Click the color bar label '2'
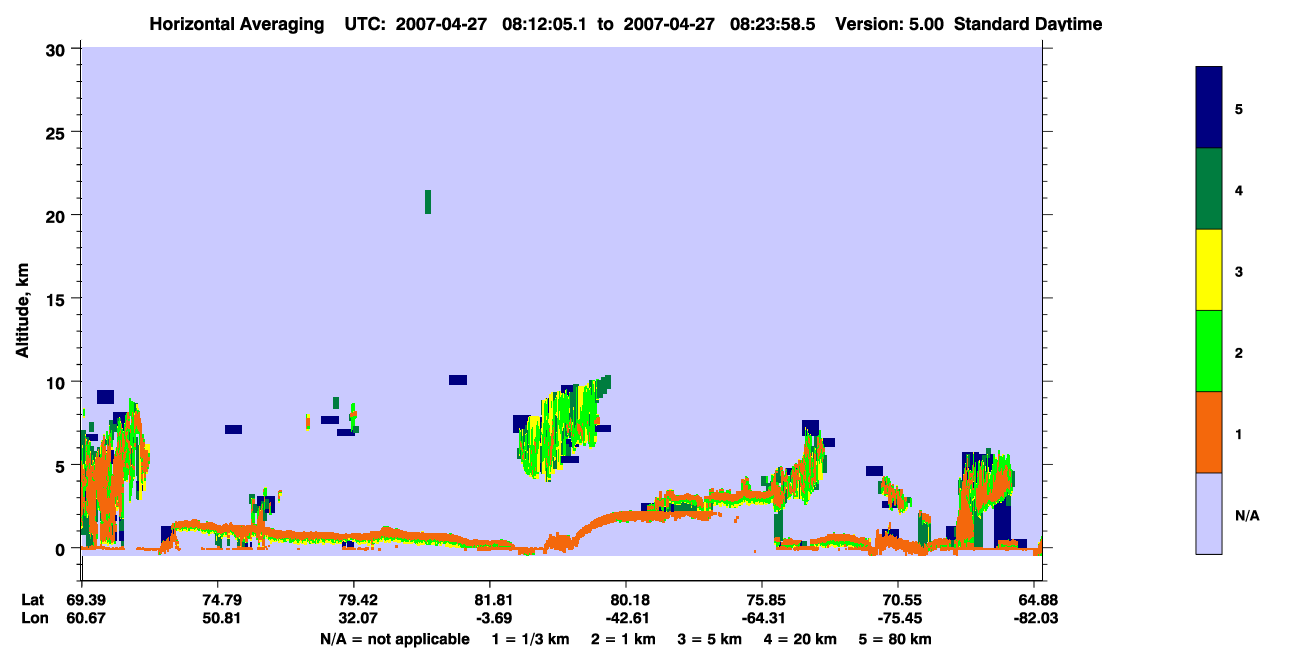 [x=1239, y=352]
